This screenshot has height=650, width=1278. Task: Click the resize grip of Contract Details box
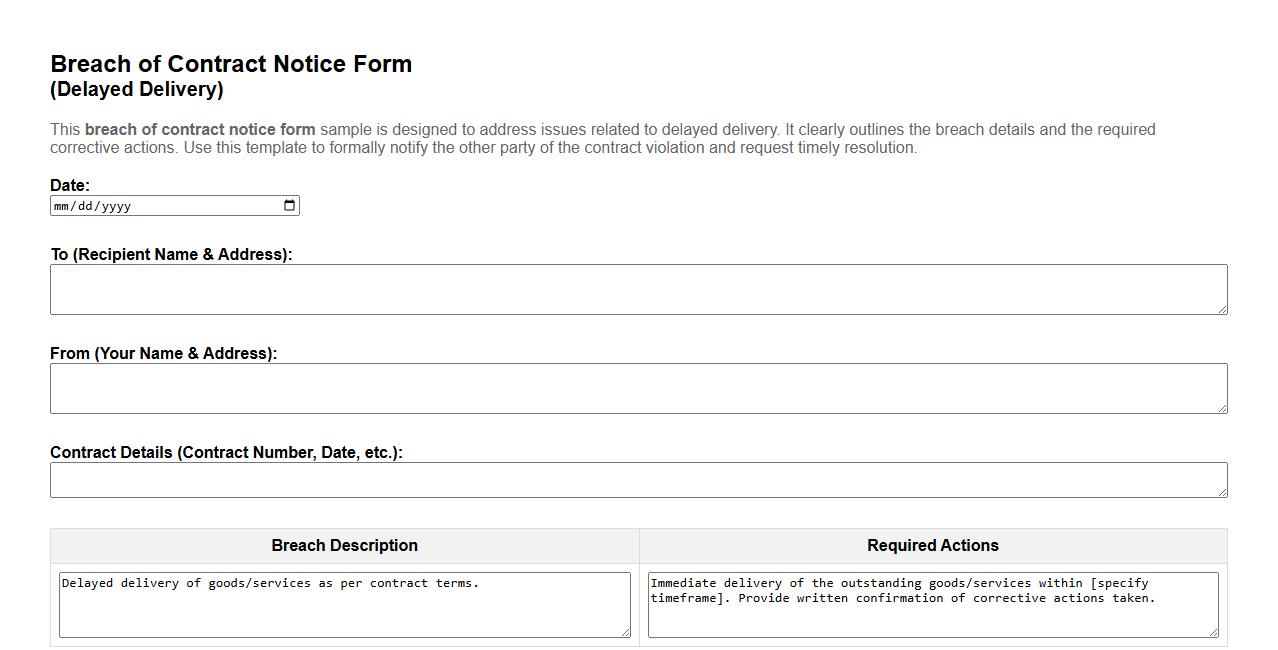point(1222,494)
